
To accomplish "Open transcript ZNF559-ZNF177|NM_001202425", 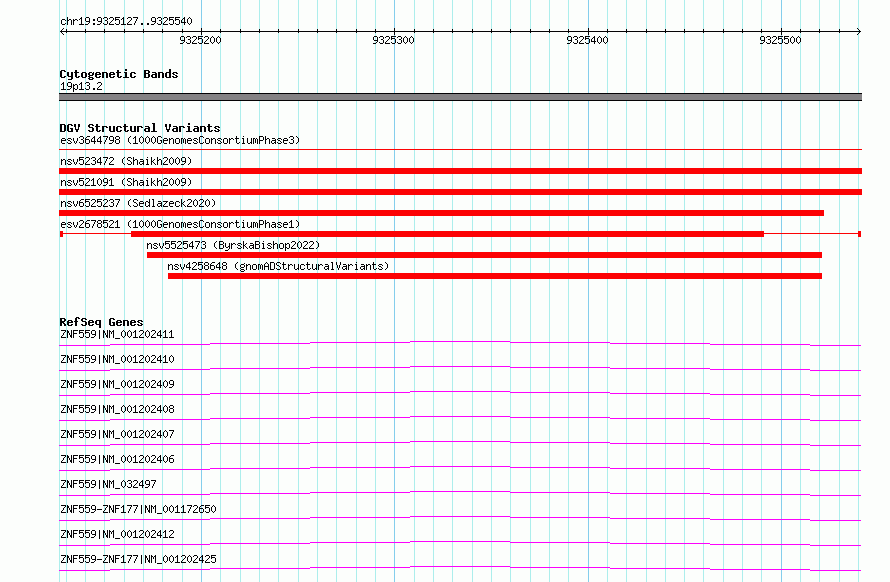I will [x=138, y=559].
